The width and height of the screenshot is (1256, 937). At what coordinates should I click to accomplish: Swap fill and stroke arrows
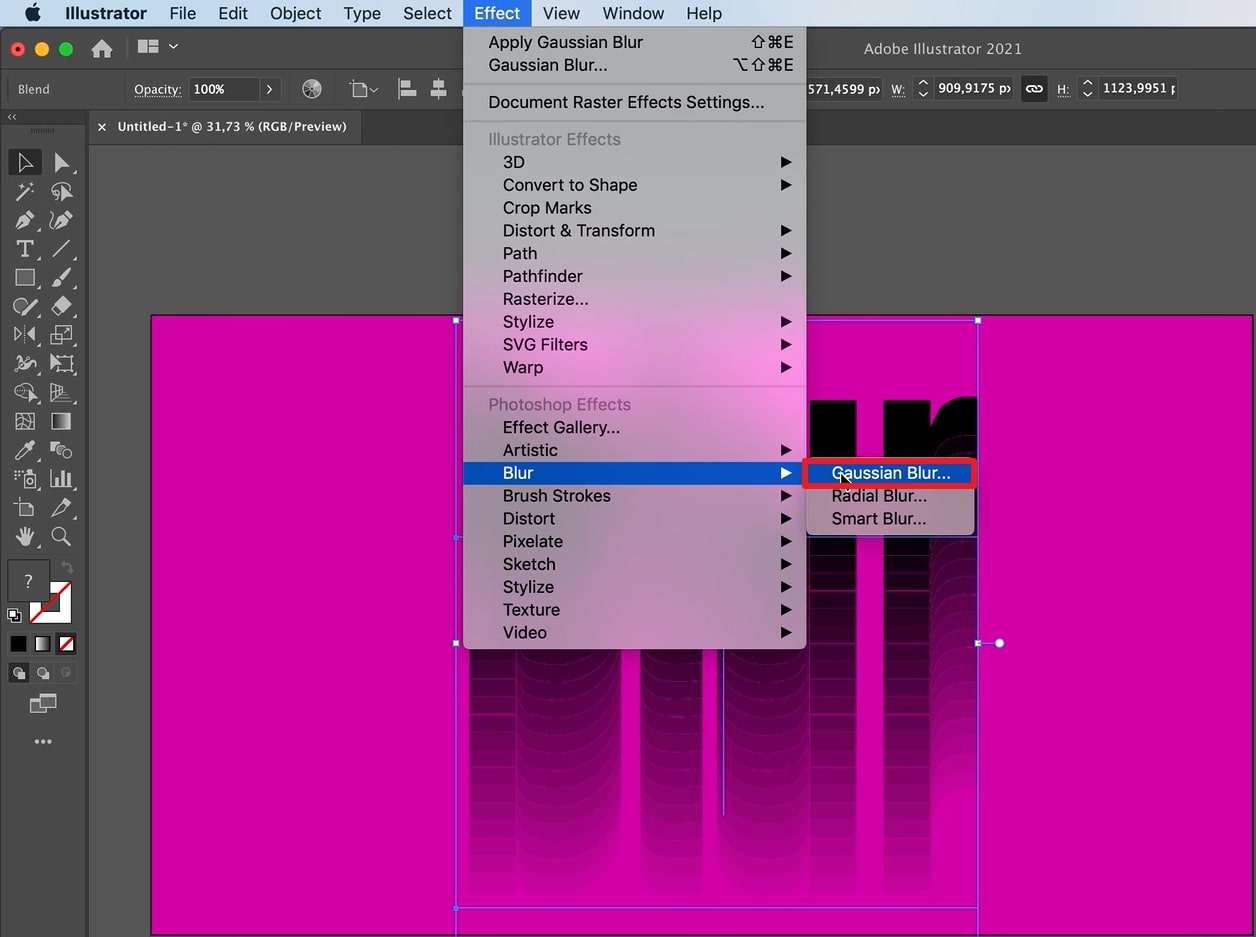tap(67, 568)
